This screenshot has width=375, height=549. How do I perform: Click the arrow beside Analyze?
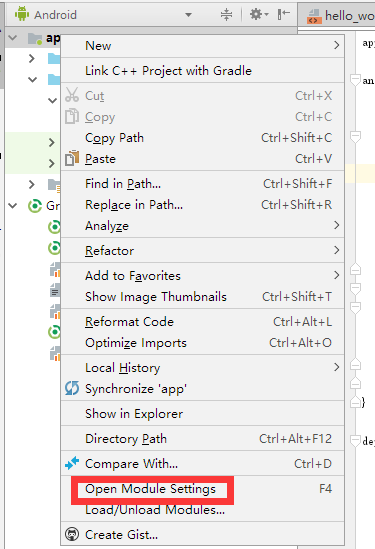tap(336, 225)
